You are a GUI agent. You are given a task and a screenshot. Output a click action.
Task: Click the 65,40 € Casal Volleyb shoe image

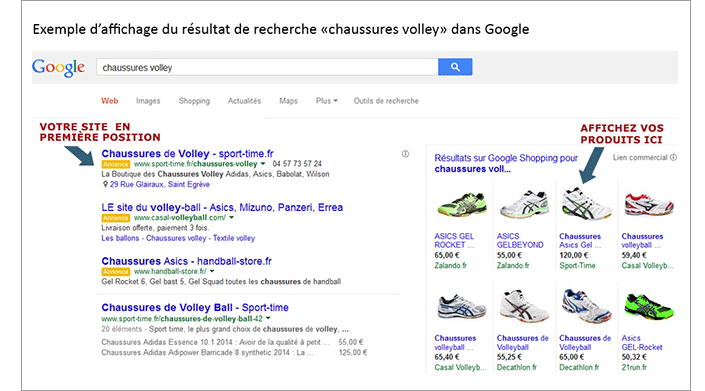[x=462, y=307]
